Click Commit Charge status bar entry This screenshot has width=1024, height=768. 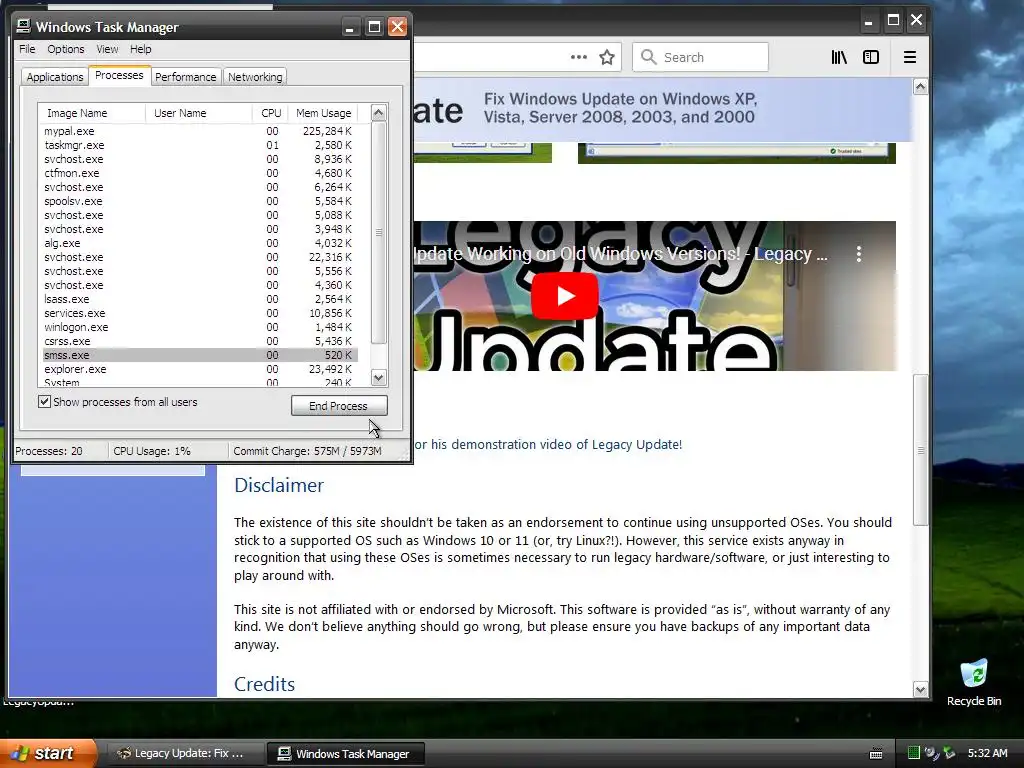308,451
